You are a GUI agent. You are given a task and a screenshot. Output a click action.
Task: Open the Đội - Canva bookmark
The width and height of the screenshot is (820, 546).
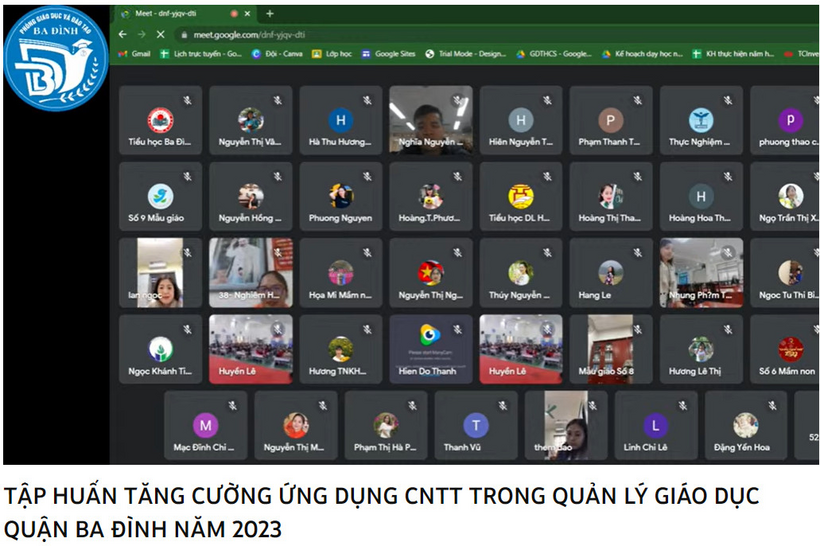pyautogui.click(x=275, y=54)
